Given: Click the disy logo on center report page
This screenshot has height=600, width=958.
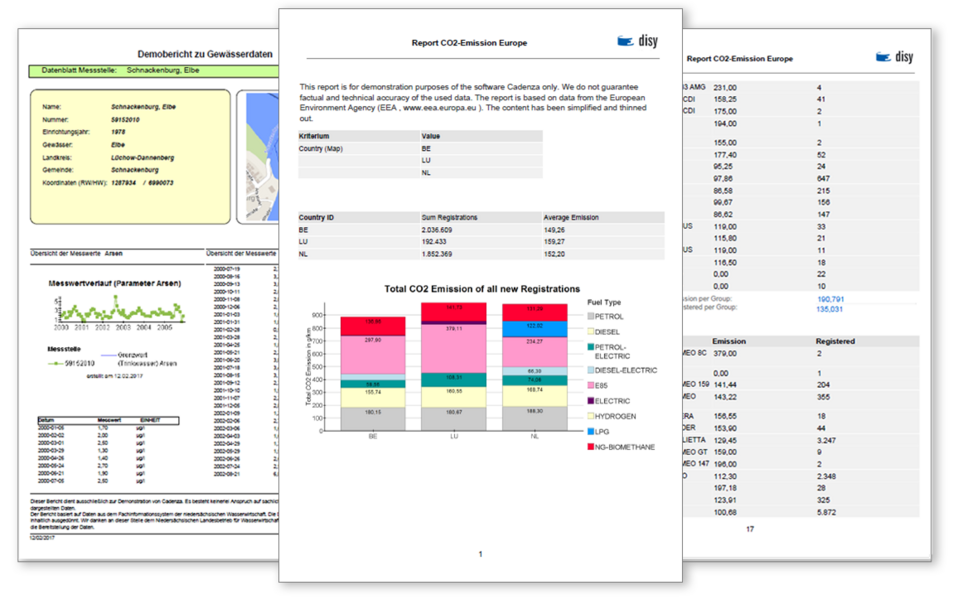Looking at the screenshot, I should click(636, 42).
